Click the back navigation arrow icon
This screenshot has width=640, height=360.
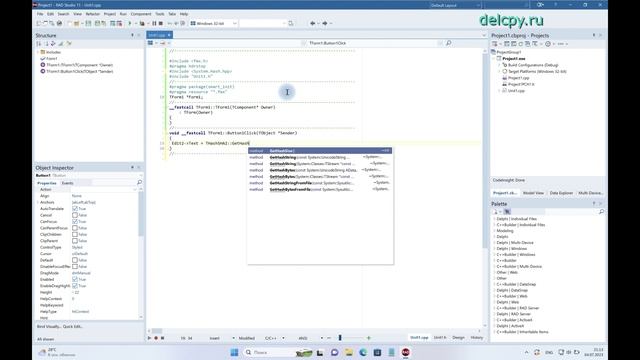click(313, 23)
